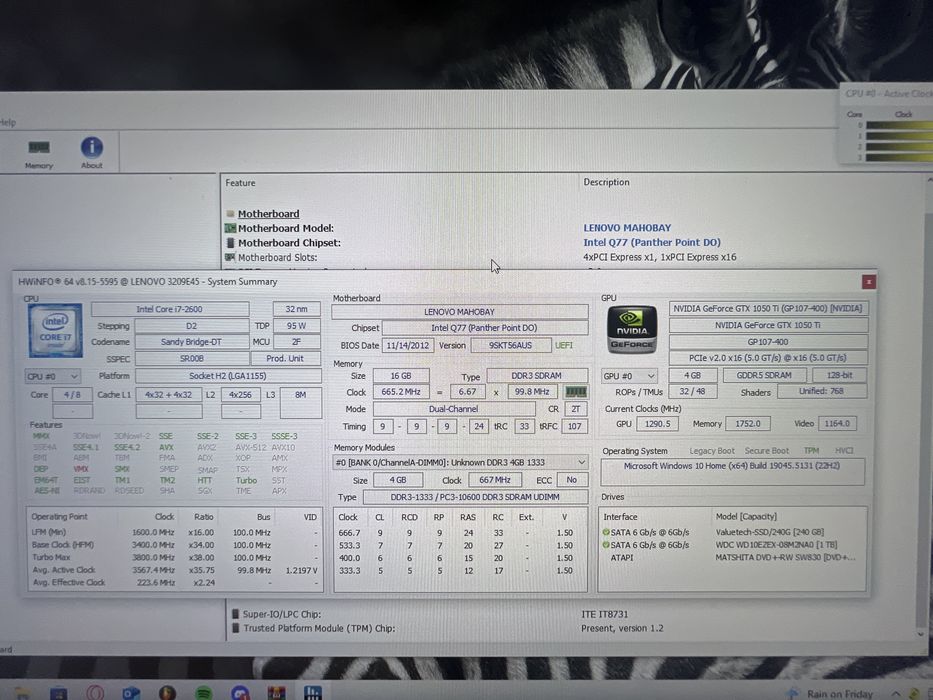Screen dimensions: 933x700
Task: Click the GP107-400 GPU chip field
Action: coord(768,342)
